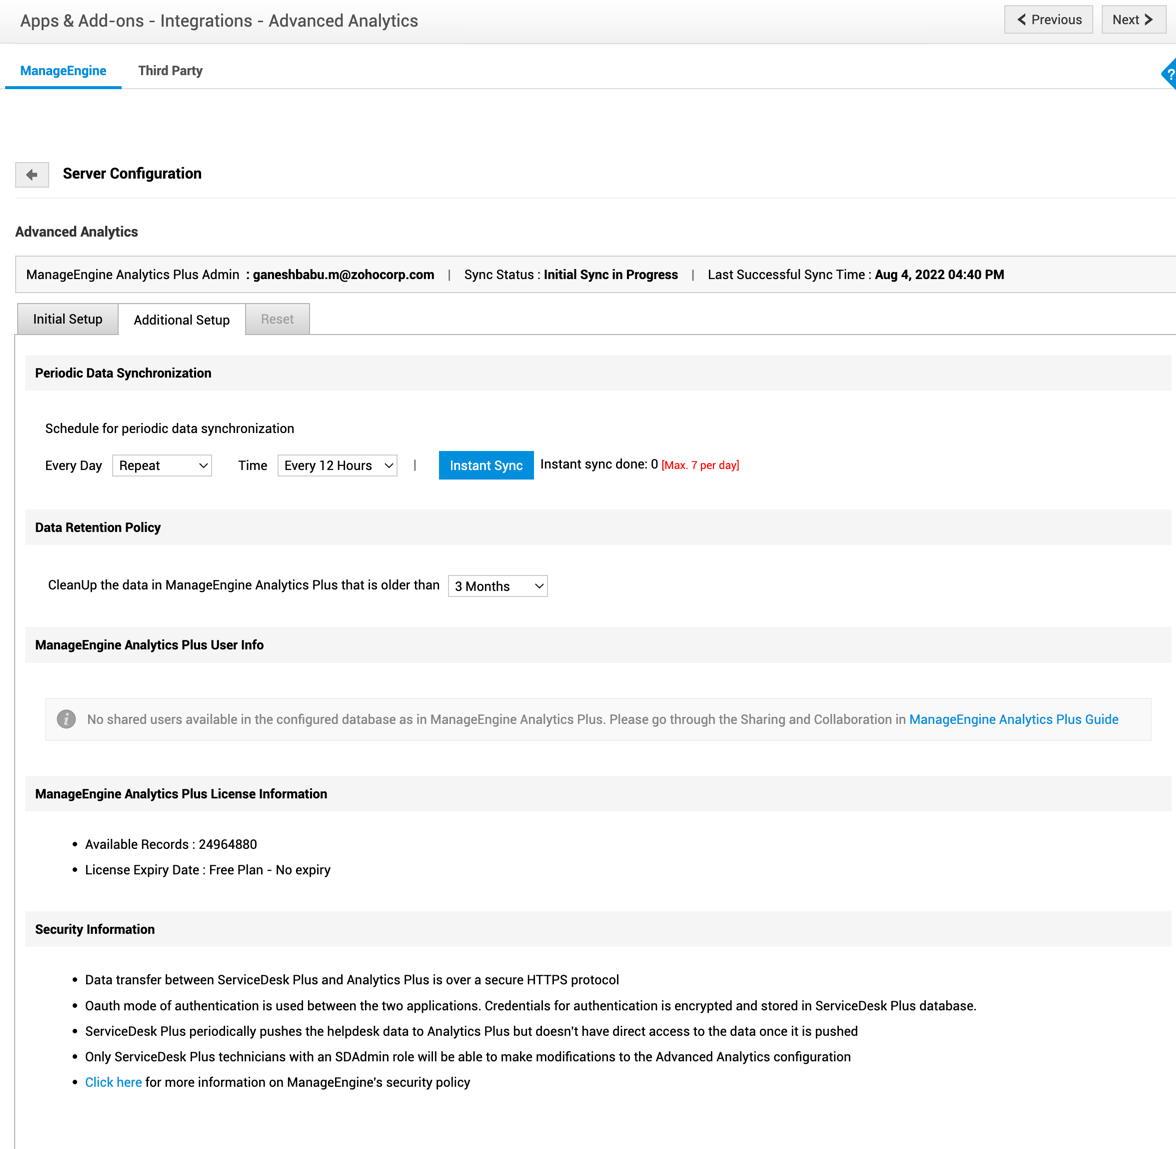
Task: Switch to the ManageEngine tab
Action: point(63,71)
